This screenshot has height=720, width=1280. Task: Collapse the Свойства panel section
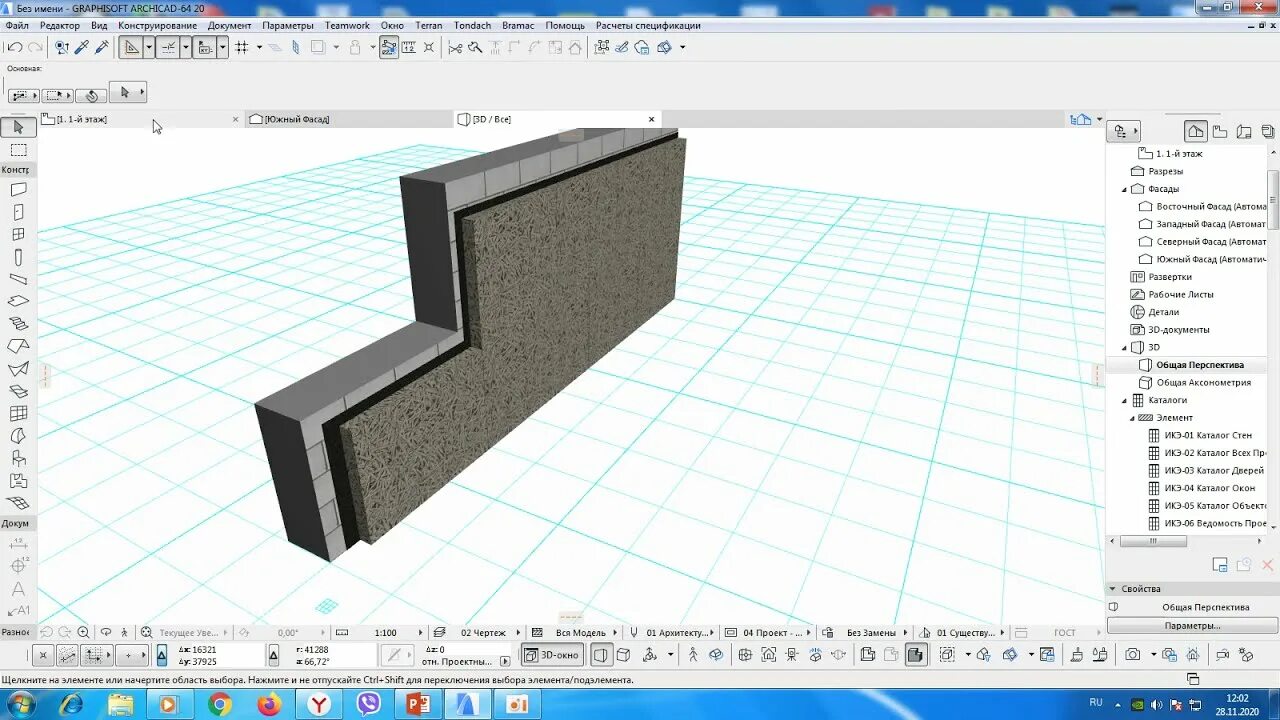tap(1113, 589)
